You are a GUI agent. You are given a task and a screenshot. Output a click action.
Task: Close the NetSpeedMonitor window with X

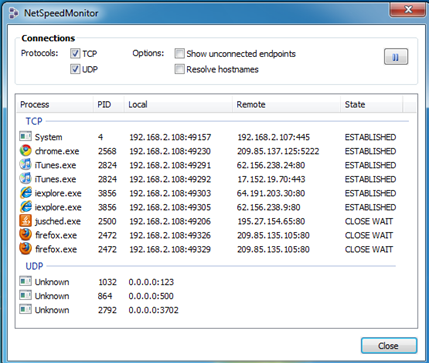[x=408, y=10]
